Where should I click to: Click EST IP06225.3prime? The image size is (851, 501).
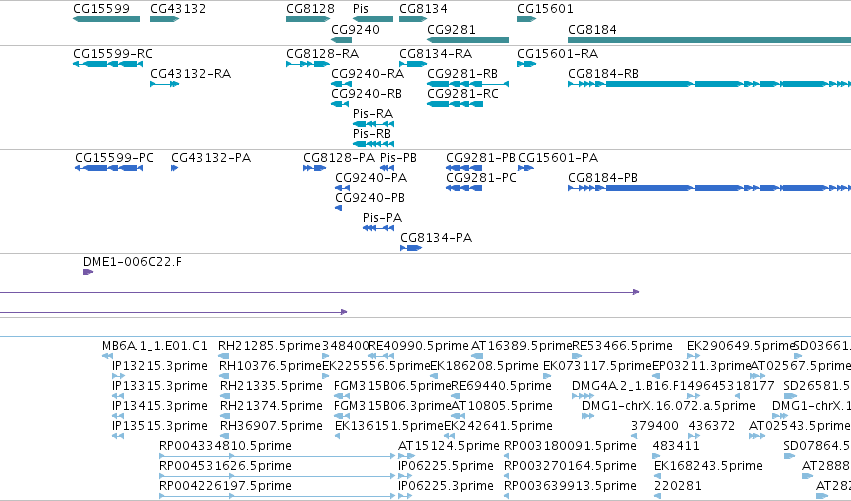click(405, 497)
